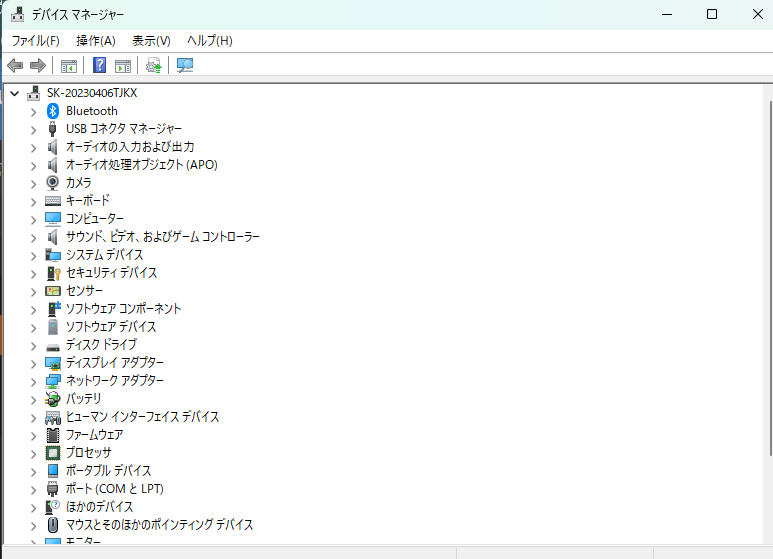Expand the Bluetooth category
The image size is (773, 559).
tap(33, 112)
